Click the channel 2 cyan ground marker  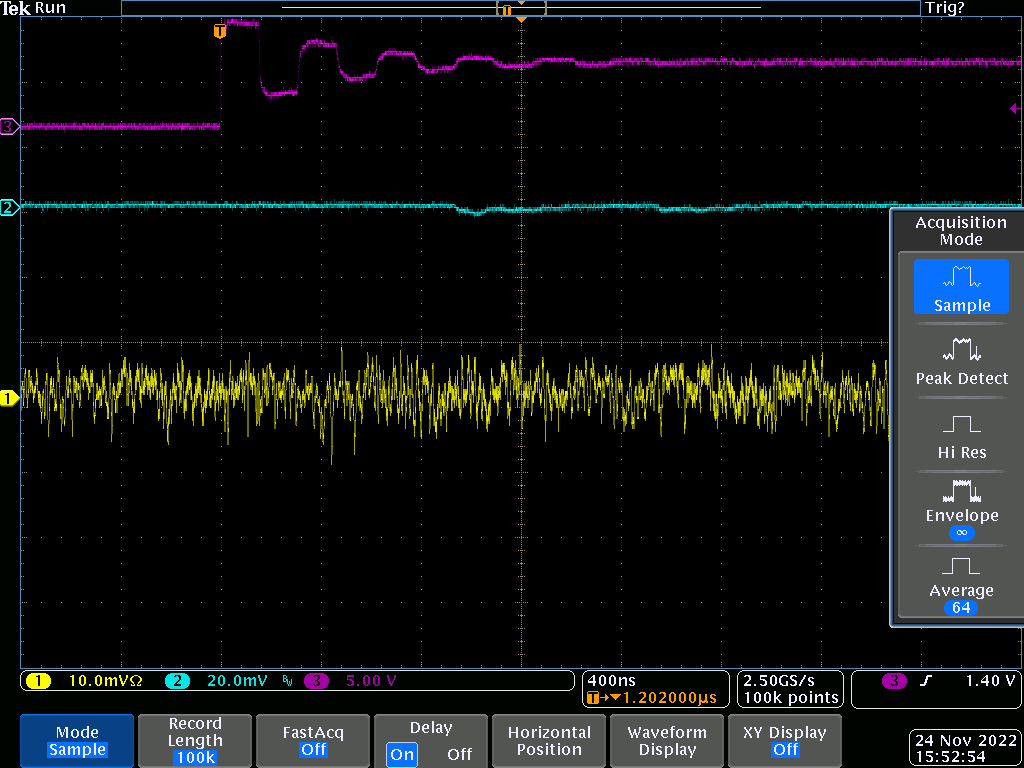9,208
